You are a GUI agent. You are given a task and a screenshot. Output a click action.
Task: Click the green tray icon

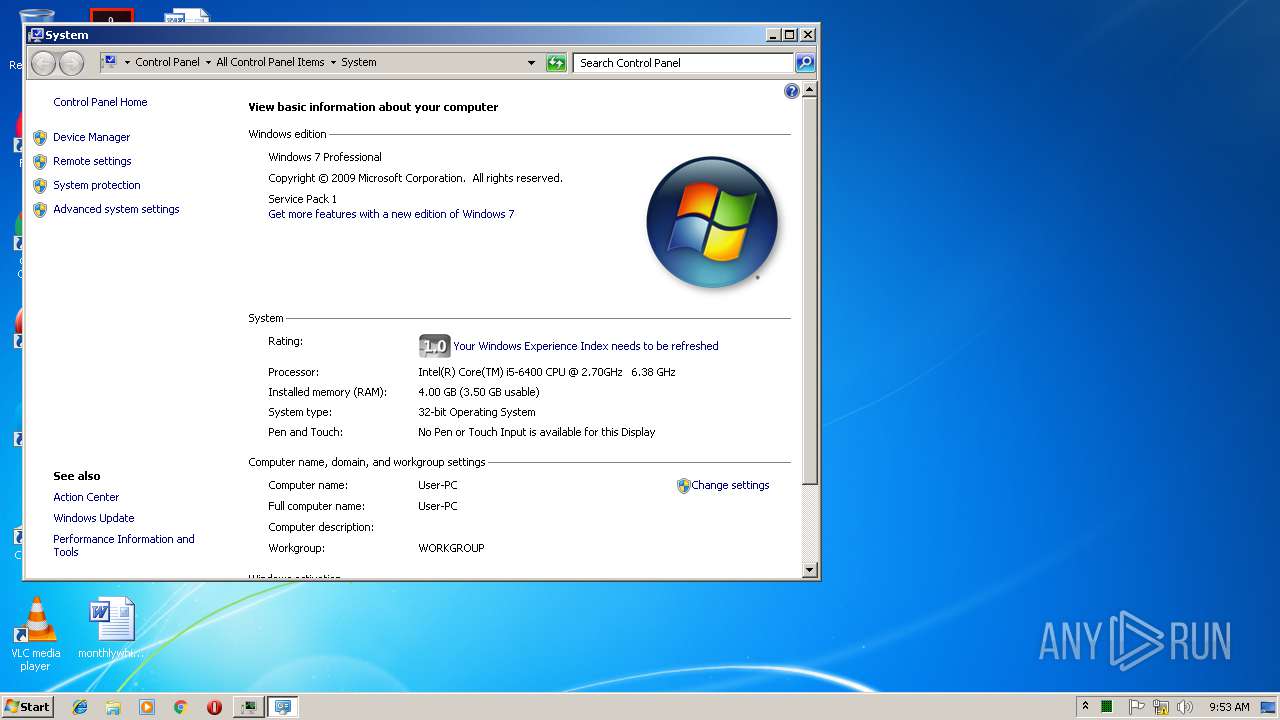(x=1107, y=707)
